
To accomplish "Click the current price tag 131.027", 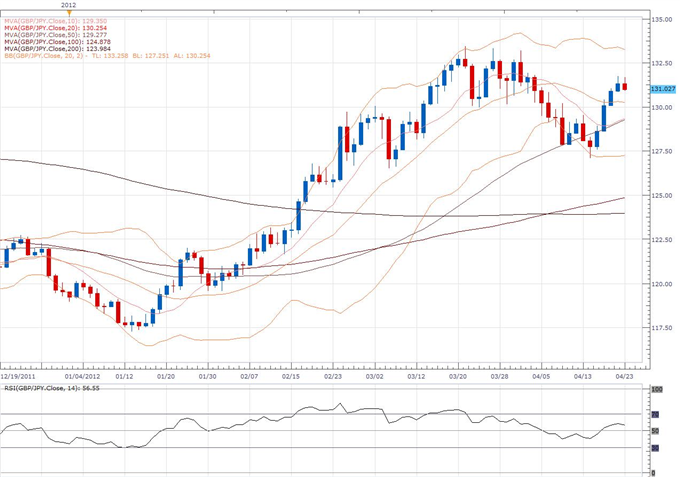I will coord(662,89).
